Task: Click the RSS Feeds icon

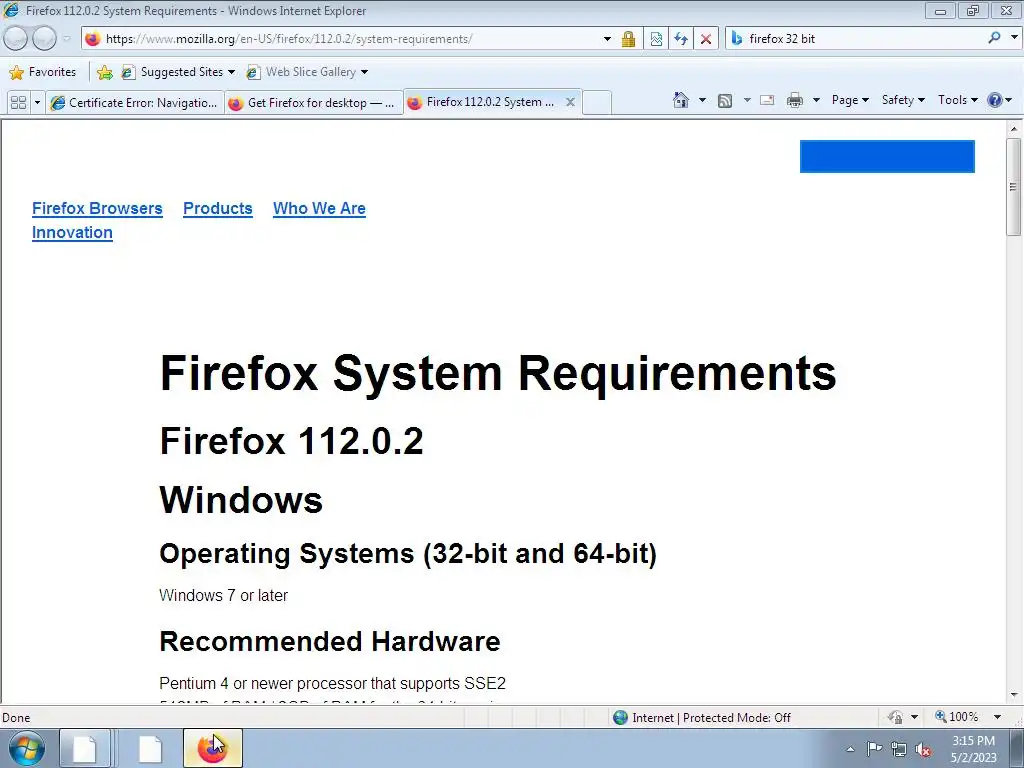Action: [x=724, y=100]
